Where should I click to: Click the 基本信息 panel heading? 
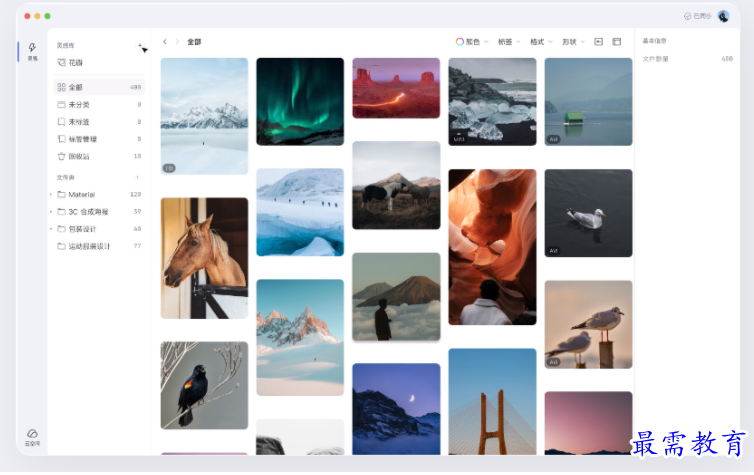point(654,41)
